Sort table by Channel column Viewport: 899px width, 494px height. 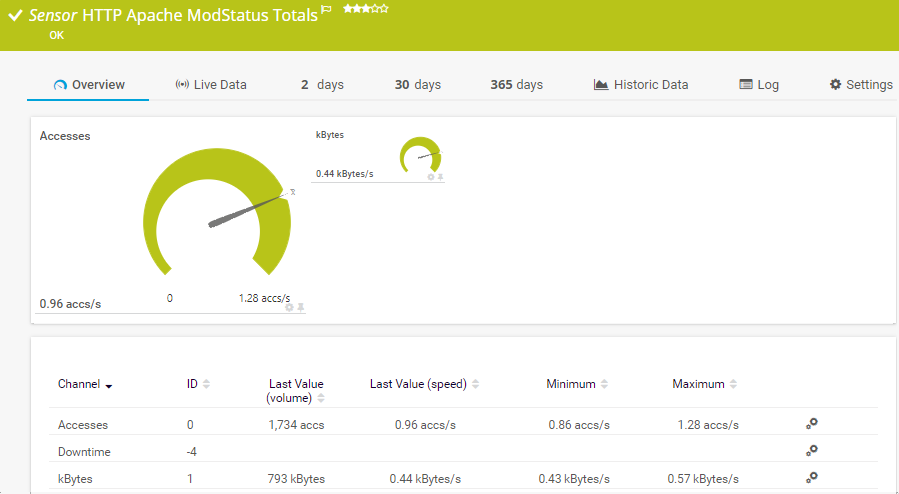84,384
